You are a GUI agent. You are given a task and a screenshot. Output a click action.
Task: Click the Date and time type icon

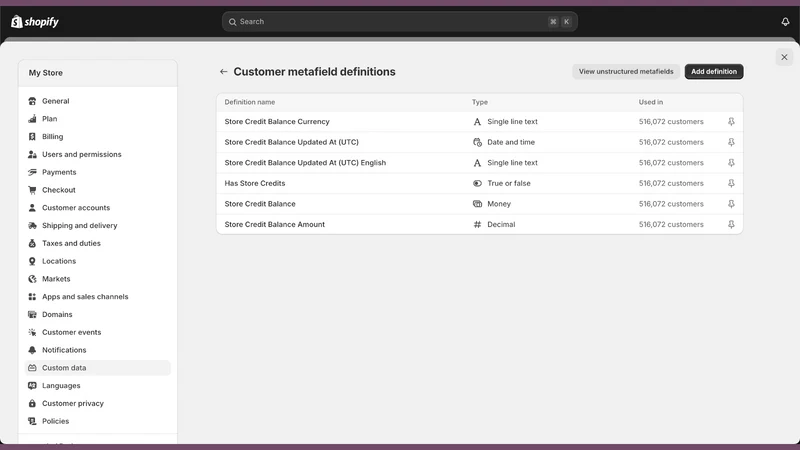[x=477, y=142]
